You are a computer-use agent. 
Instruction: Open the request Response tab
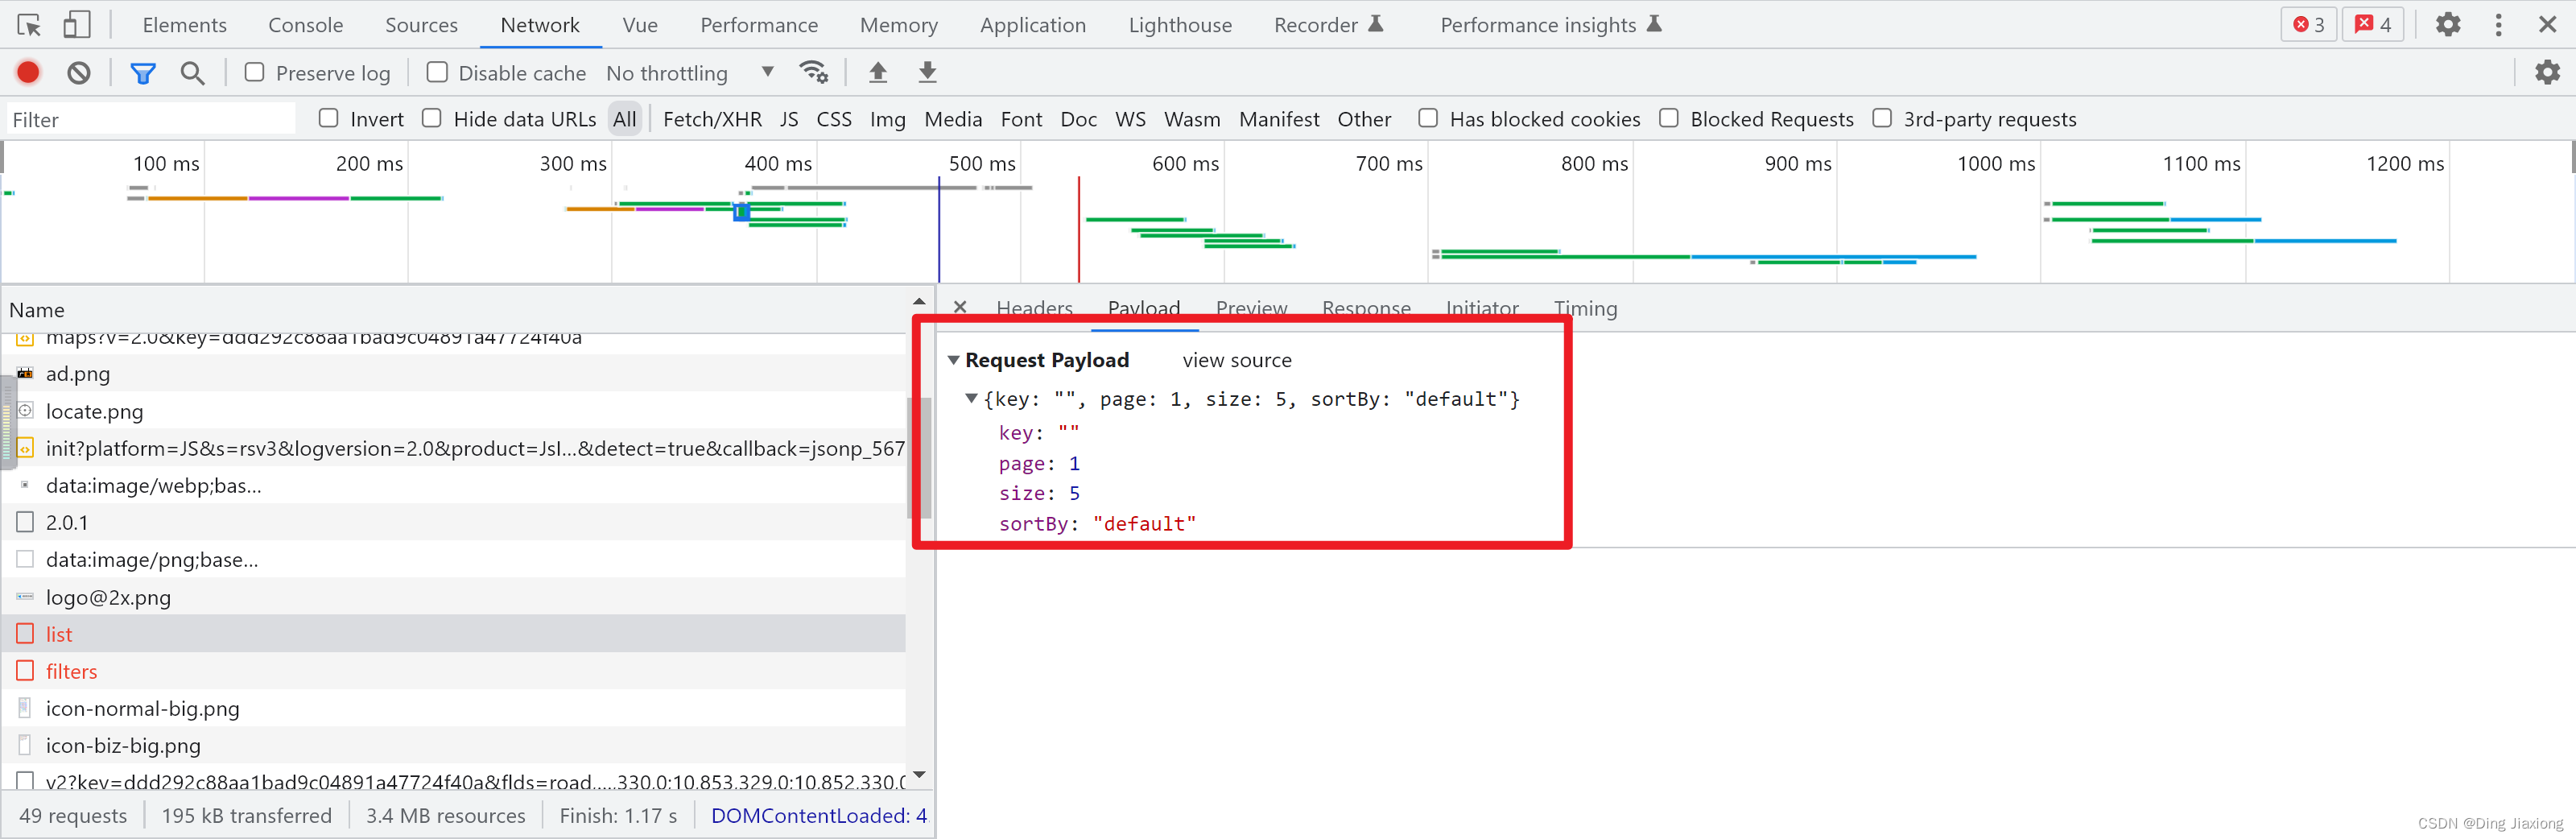coord(1366,308)
